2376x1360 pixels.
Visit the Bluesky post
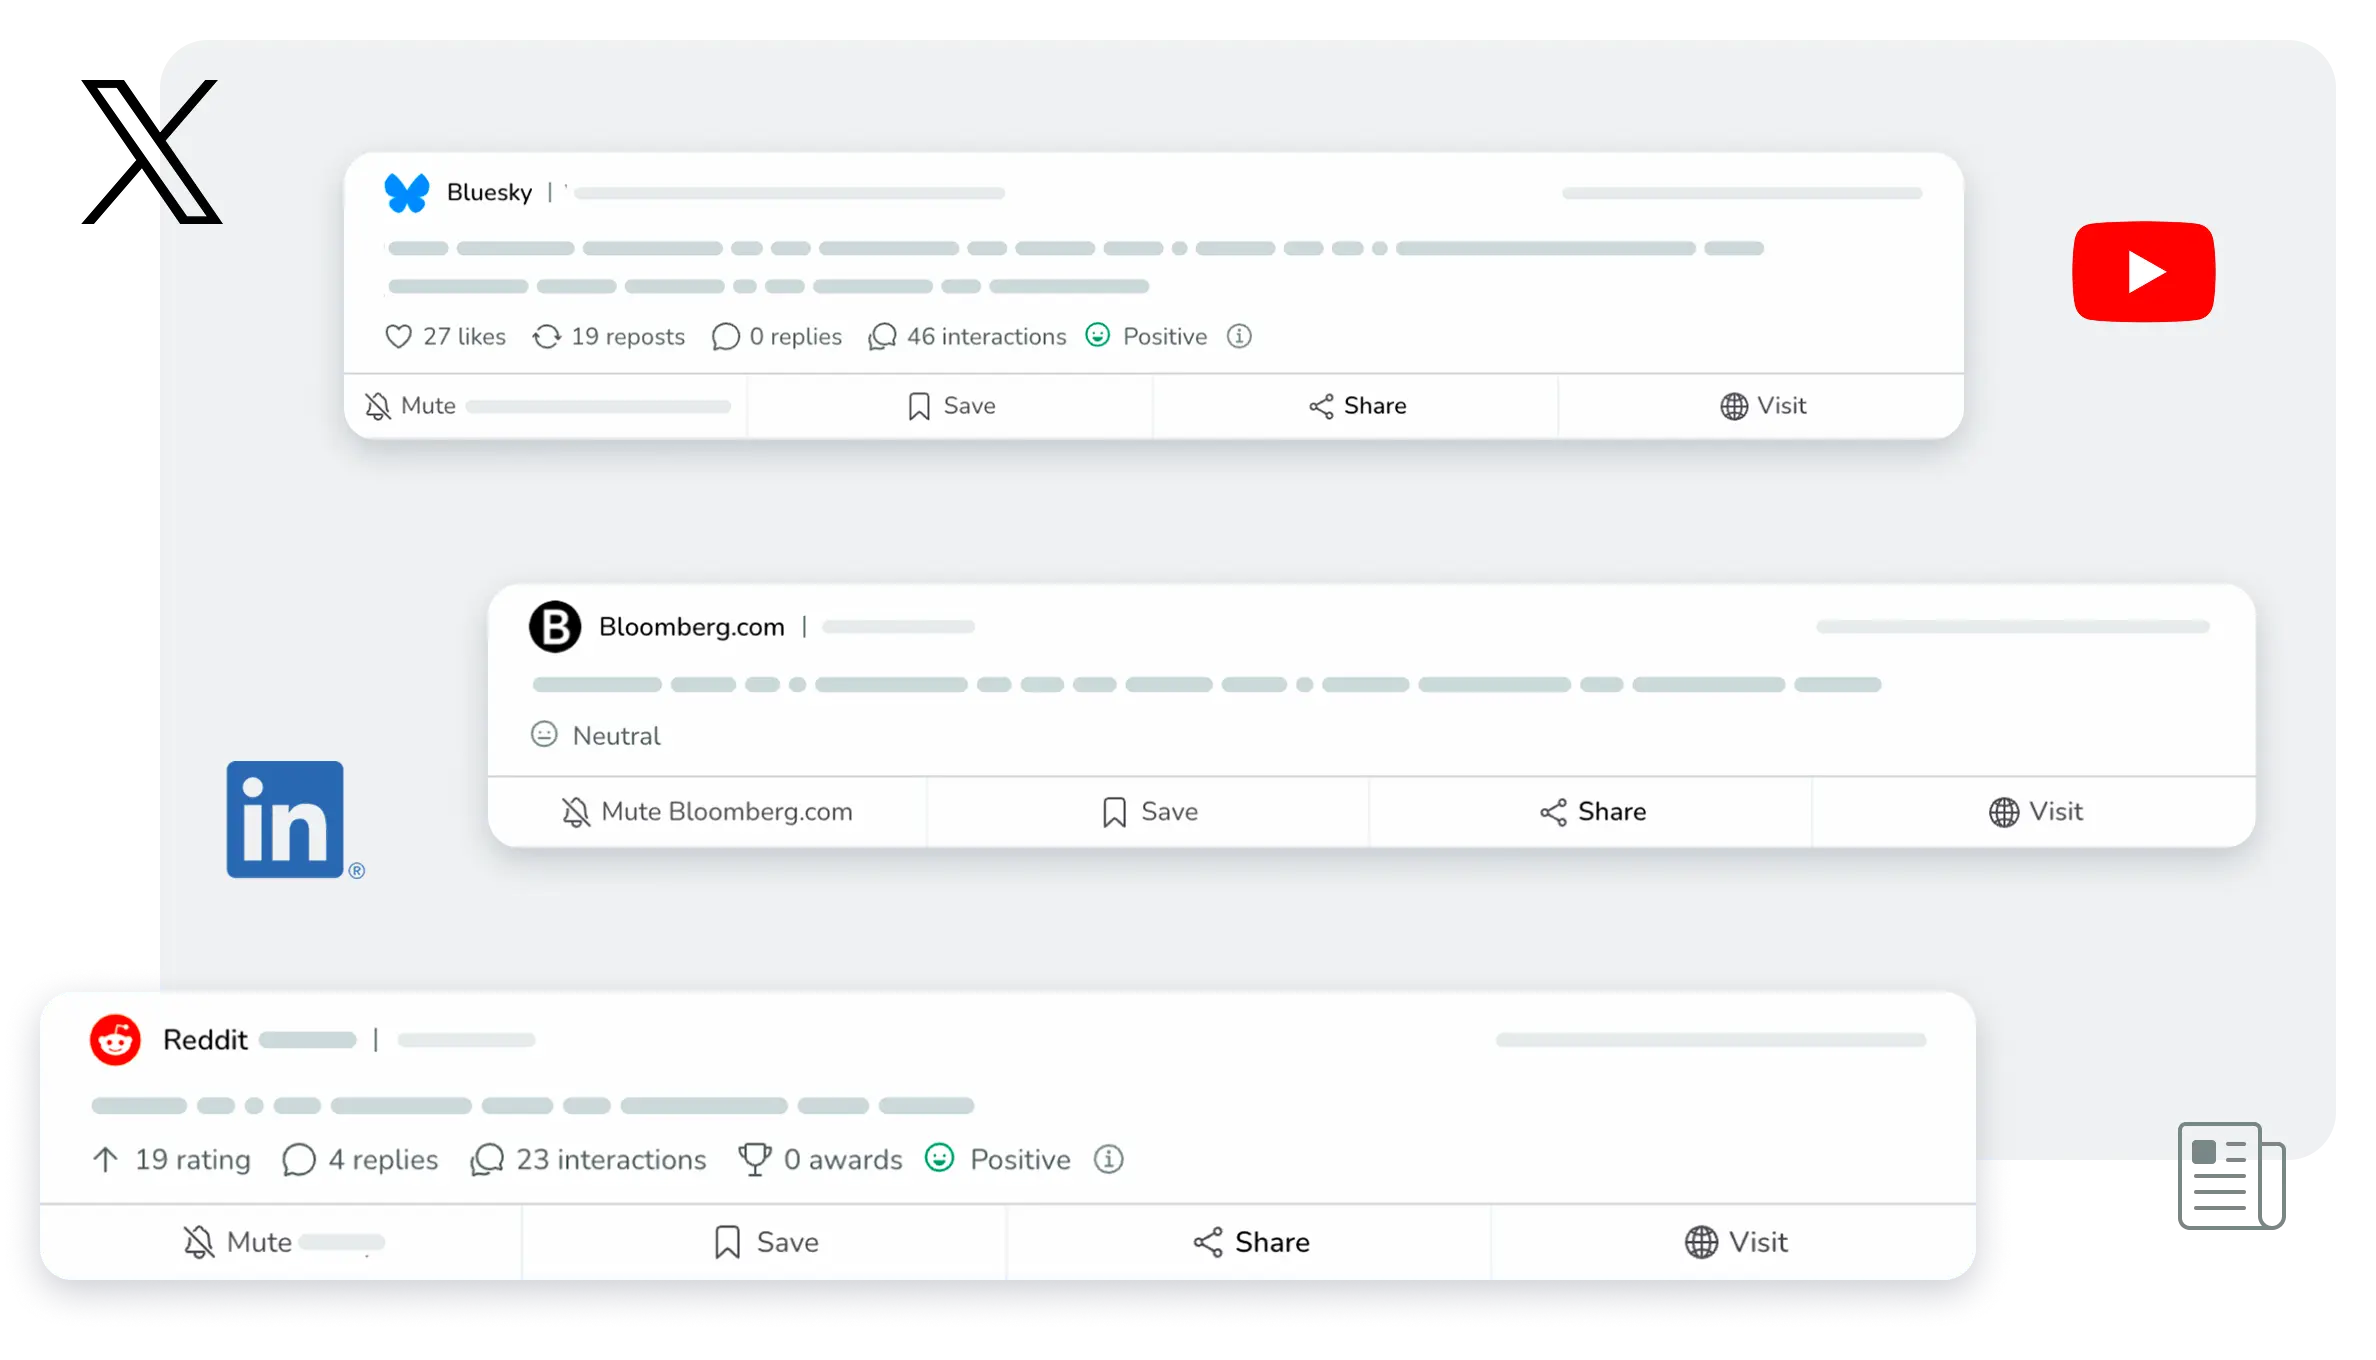pos(1763,406)
